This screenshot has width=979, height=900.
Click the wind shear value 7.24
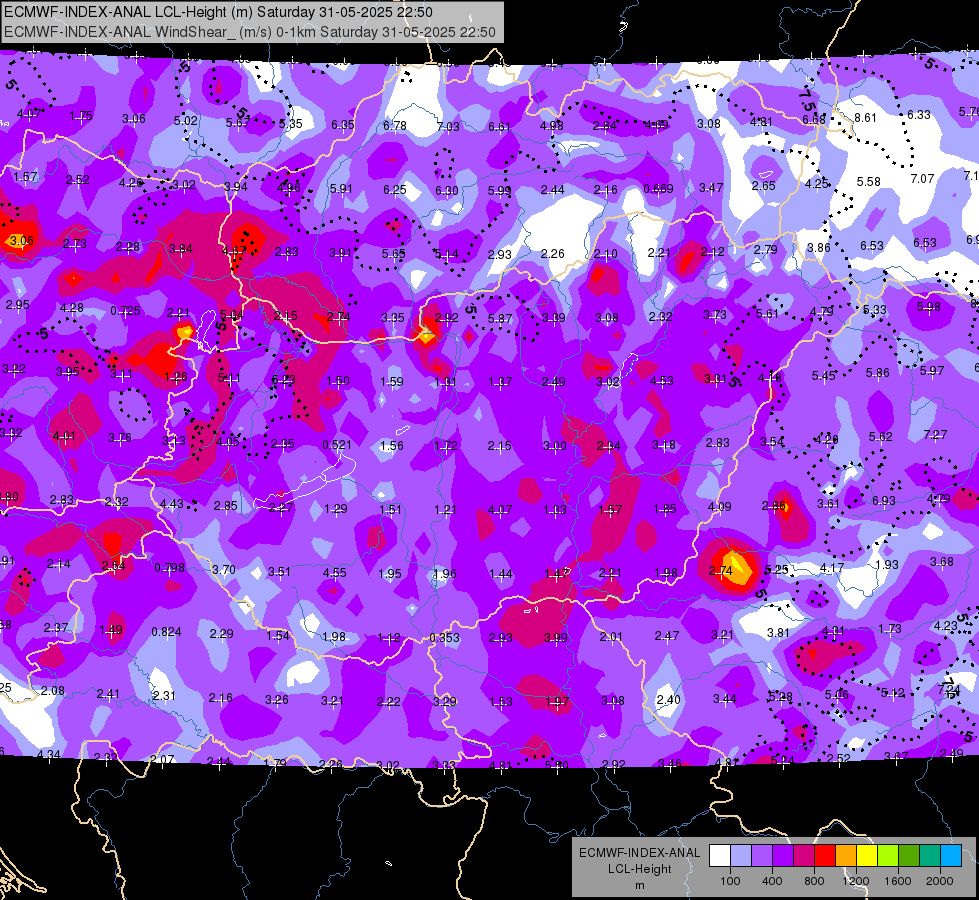coord(948,690)
